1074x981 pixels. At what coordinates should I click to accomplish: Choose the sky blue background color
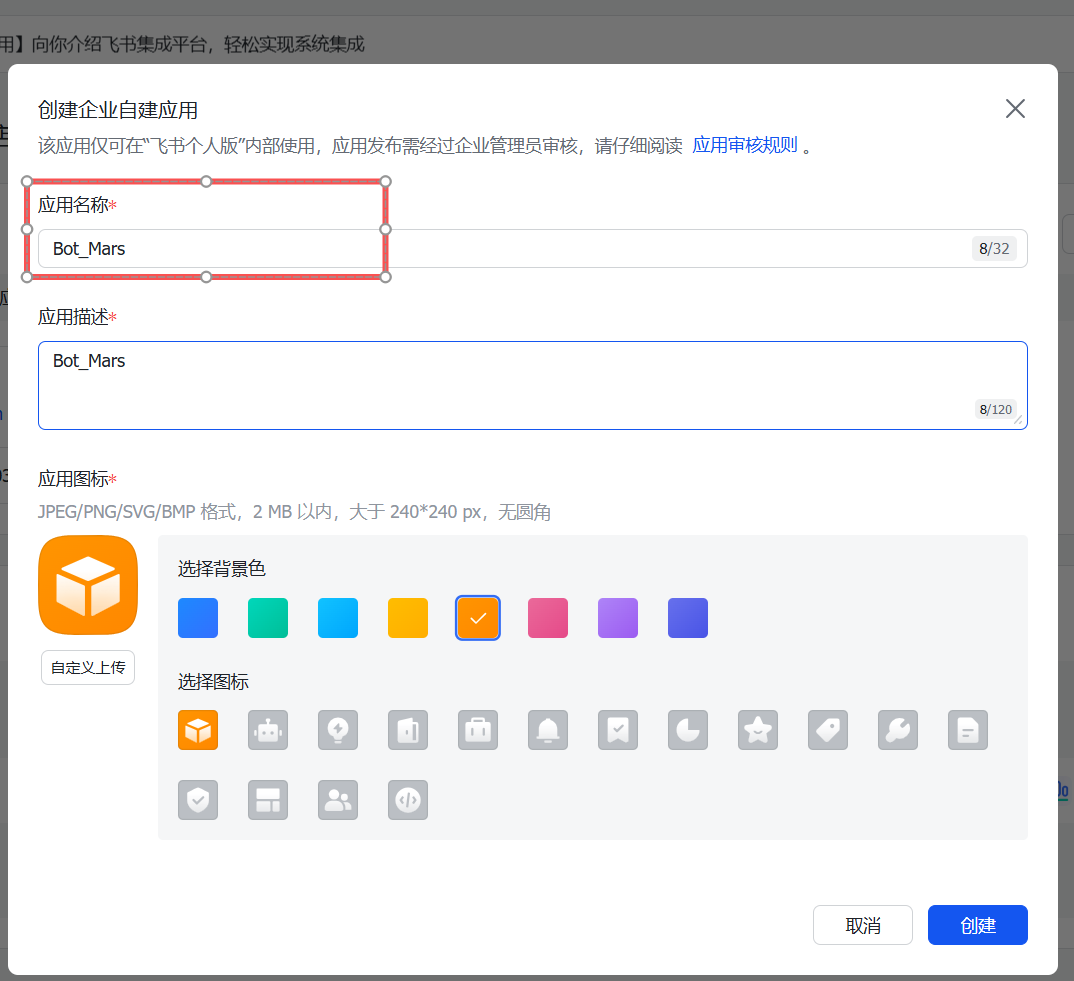pos(338,618)
